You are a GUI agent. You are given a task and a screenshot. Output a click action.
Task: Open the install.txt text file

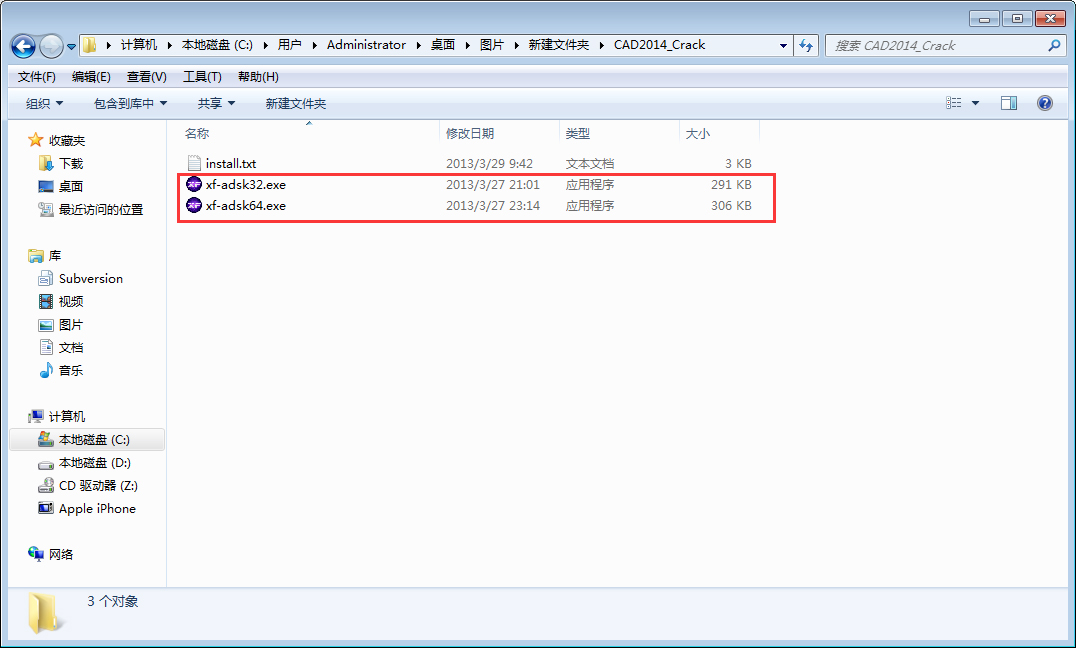(228, 163)
